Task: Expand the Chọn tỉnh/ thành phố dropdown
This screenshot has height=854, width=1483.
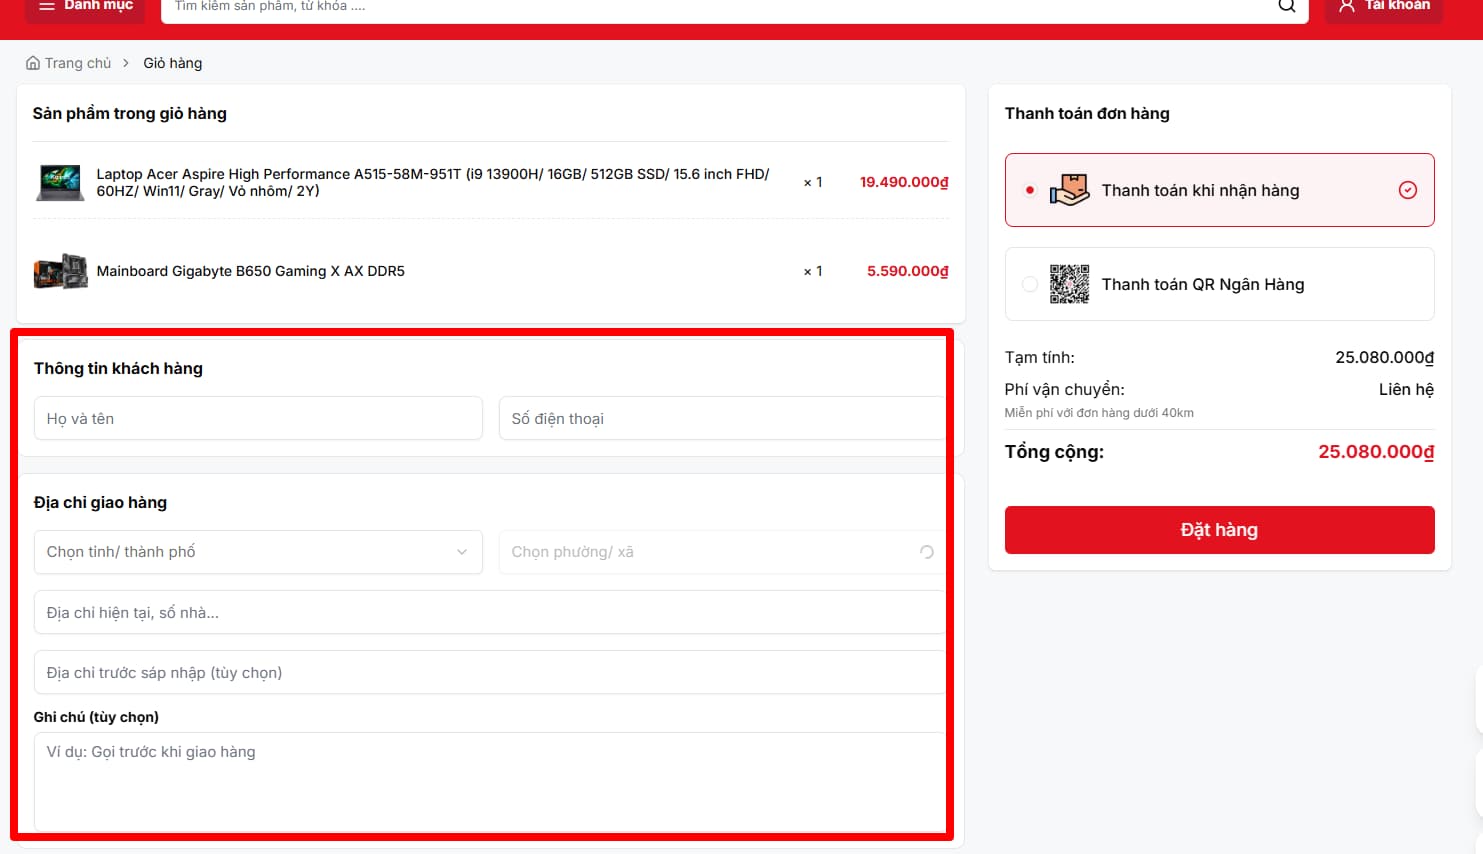Action: (258, 552)
